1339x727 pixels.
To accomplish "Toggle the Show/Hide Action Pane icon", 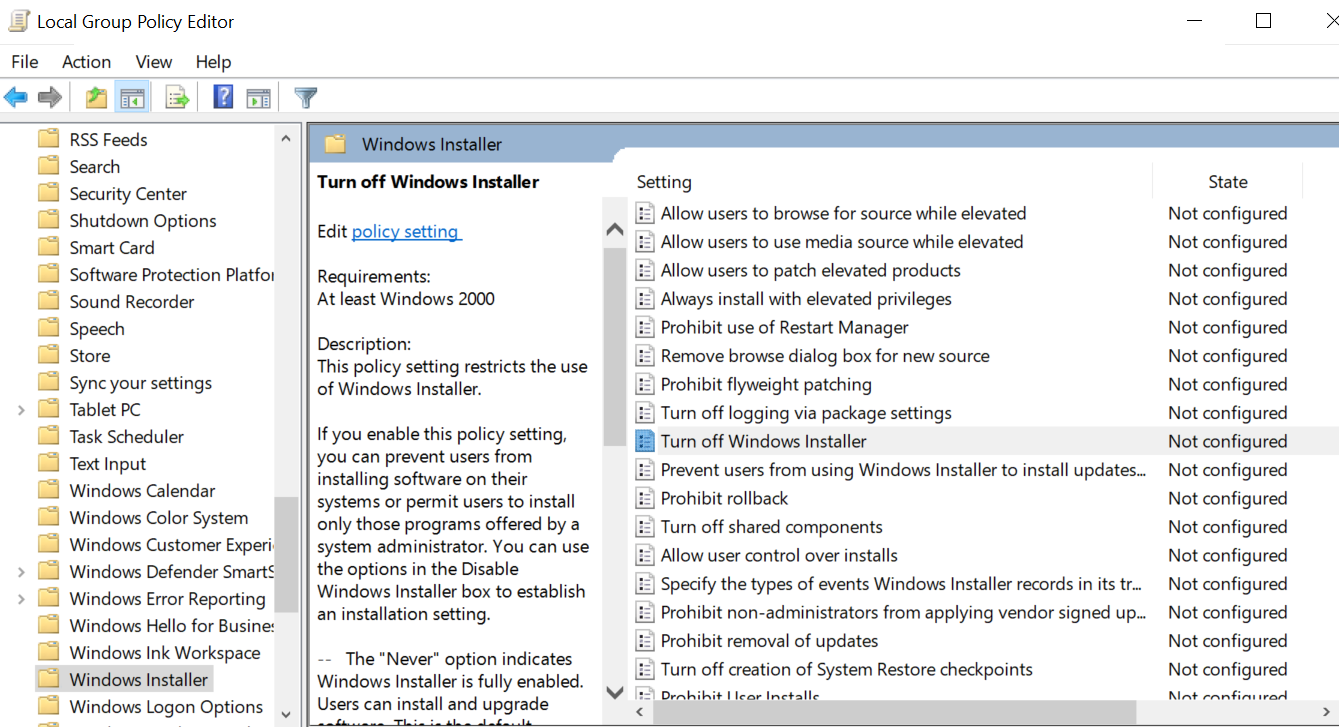I will 259,97.
